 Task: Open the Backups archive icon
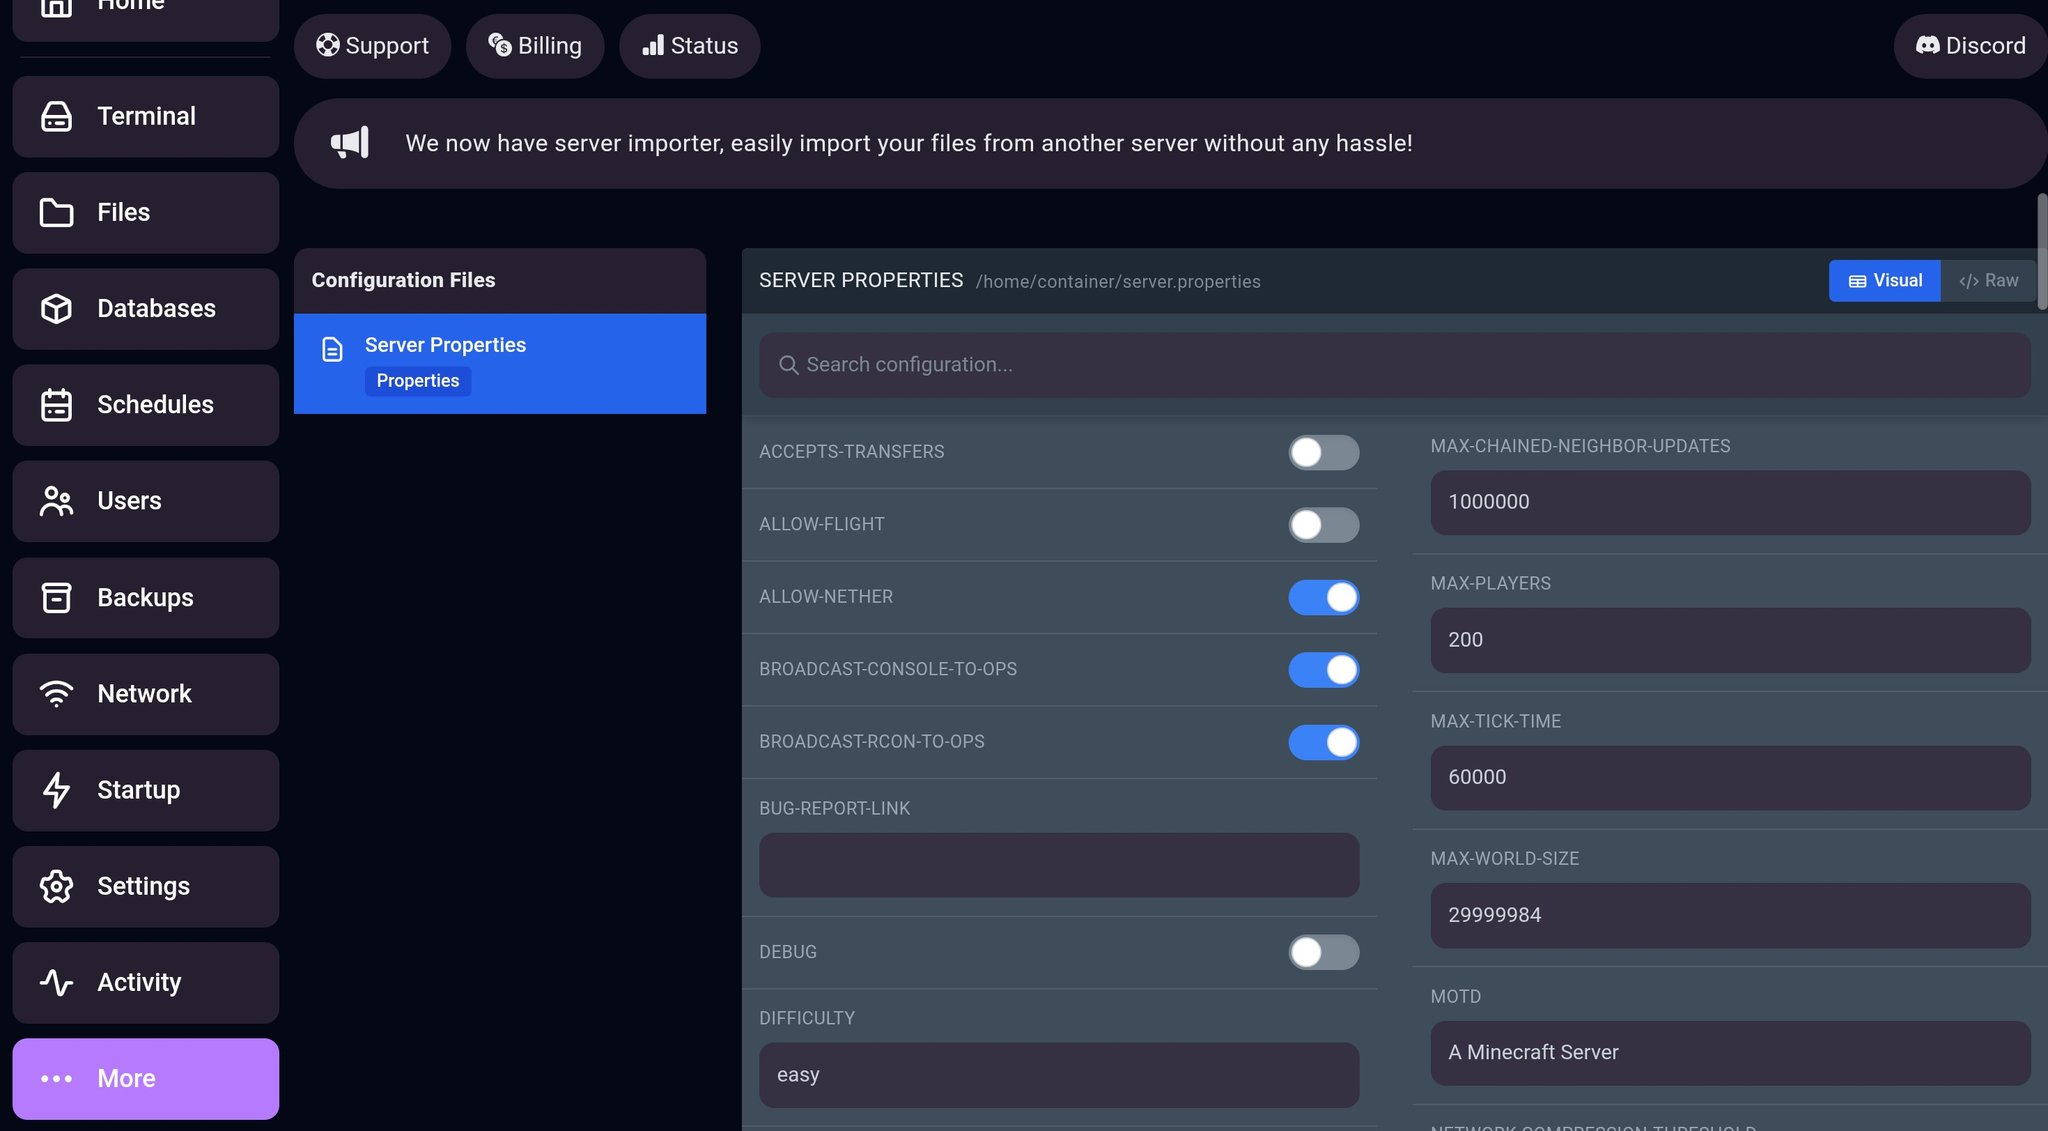(x=56, y=597)
